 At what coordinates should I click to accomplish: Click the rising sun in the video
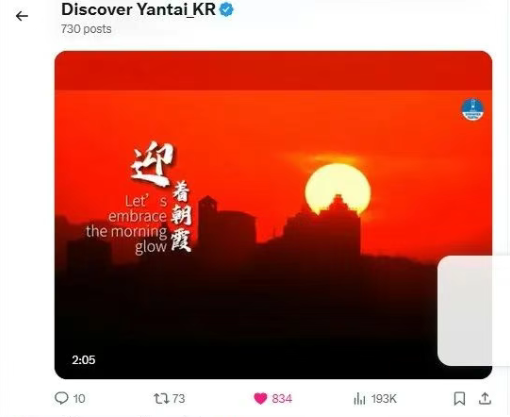[338, 188]
